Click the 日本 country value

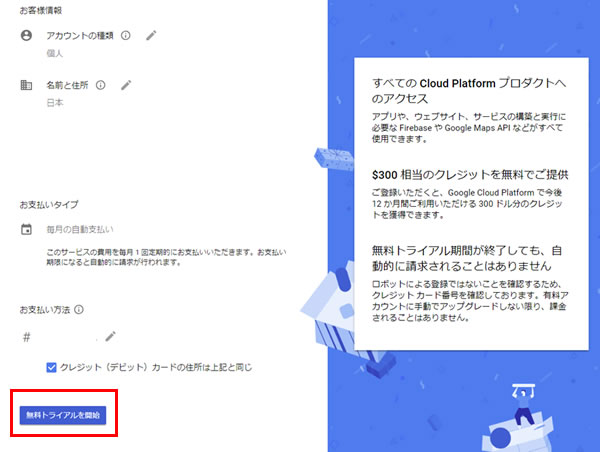click(x=55, y=103)
